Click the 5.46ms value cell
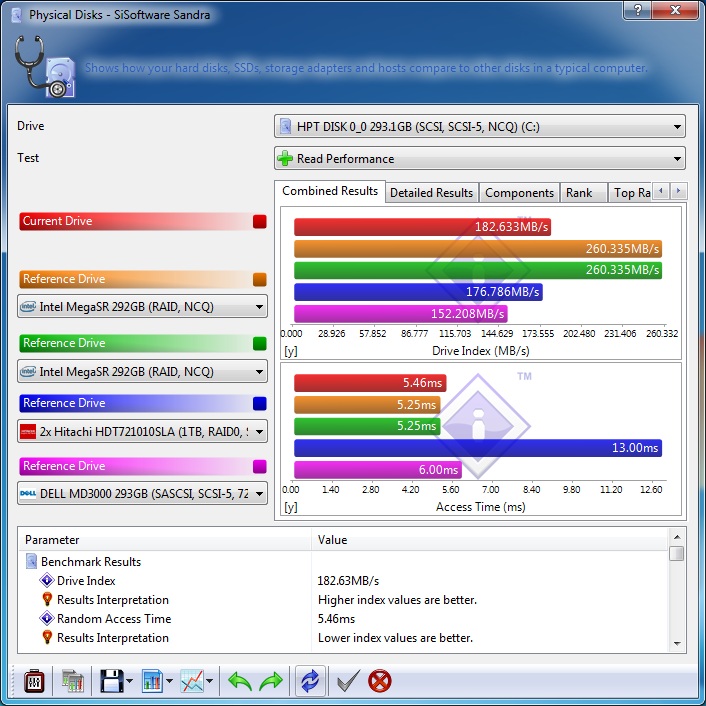Screen dimensions: 706x706 tap(336, 619)
